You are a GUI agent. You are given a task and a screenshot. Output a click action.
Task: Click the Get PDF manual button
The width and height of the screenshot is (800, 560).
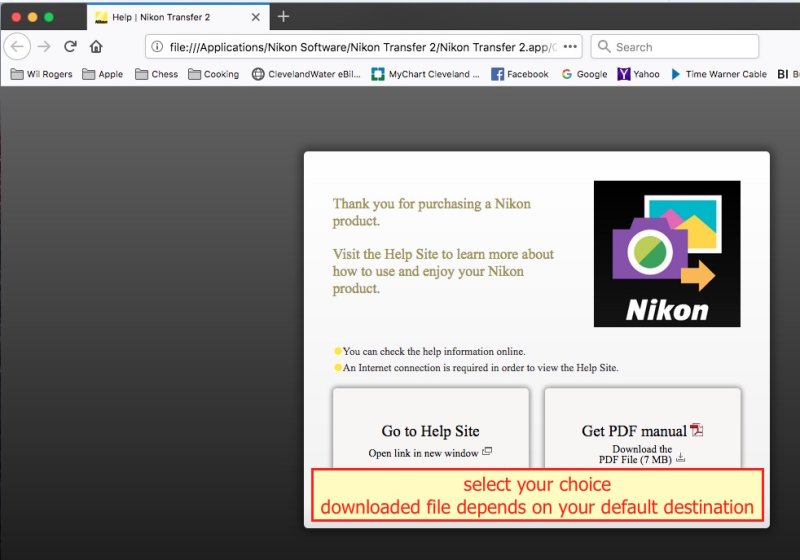click(634, 431)
